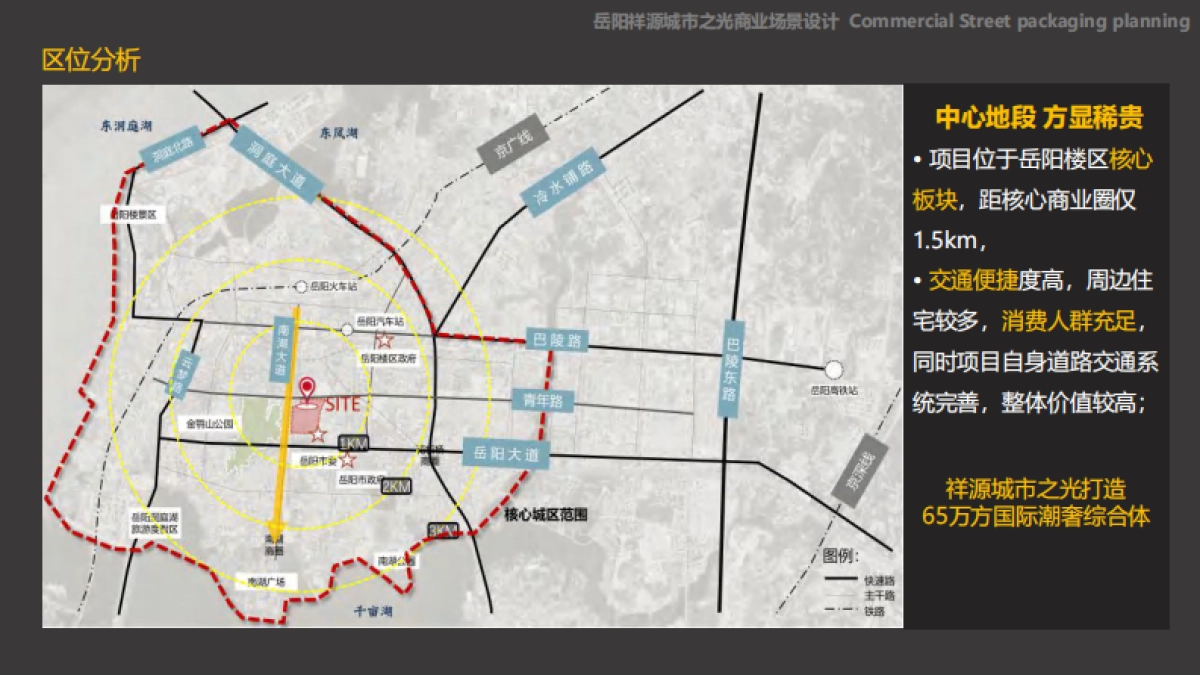Click the 核心城区范围 boundary label
1200x675 pixels.
546,515
